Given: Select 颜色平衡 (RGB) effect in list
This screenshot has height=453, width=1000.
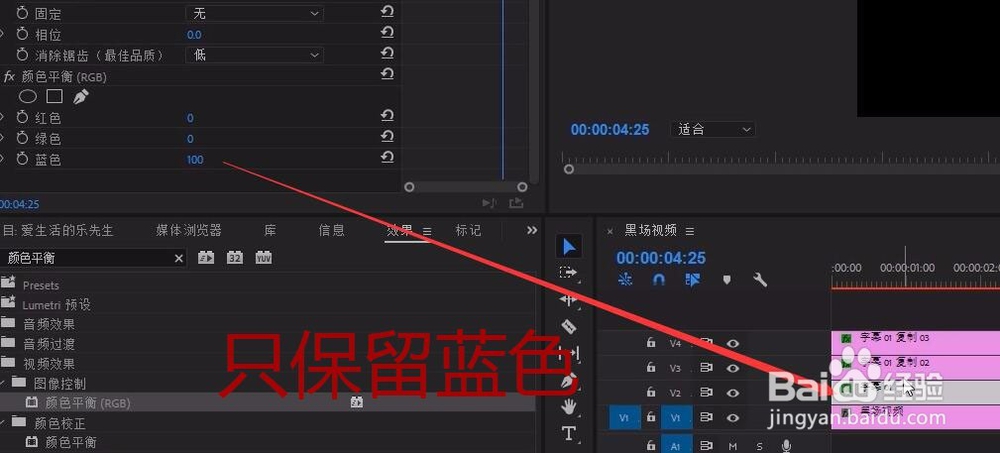Looking at the screenshot, I should 87,403.
